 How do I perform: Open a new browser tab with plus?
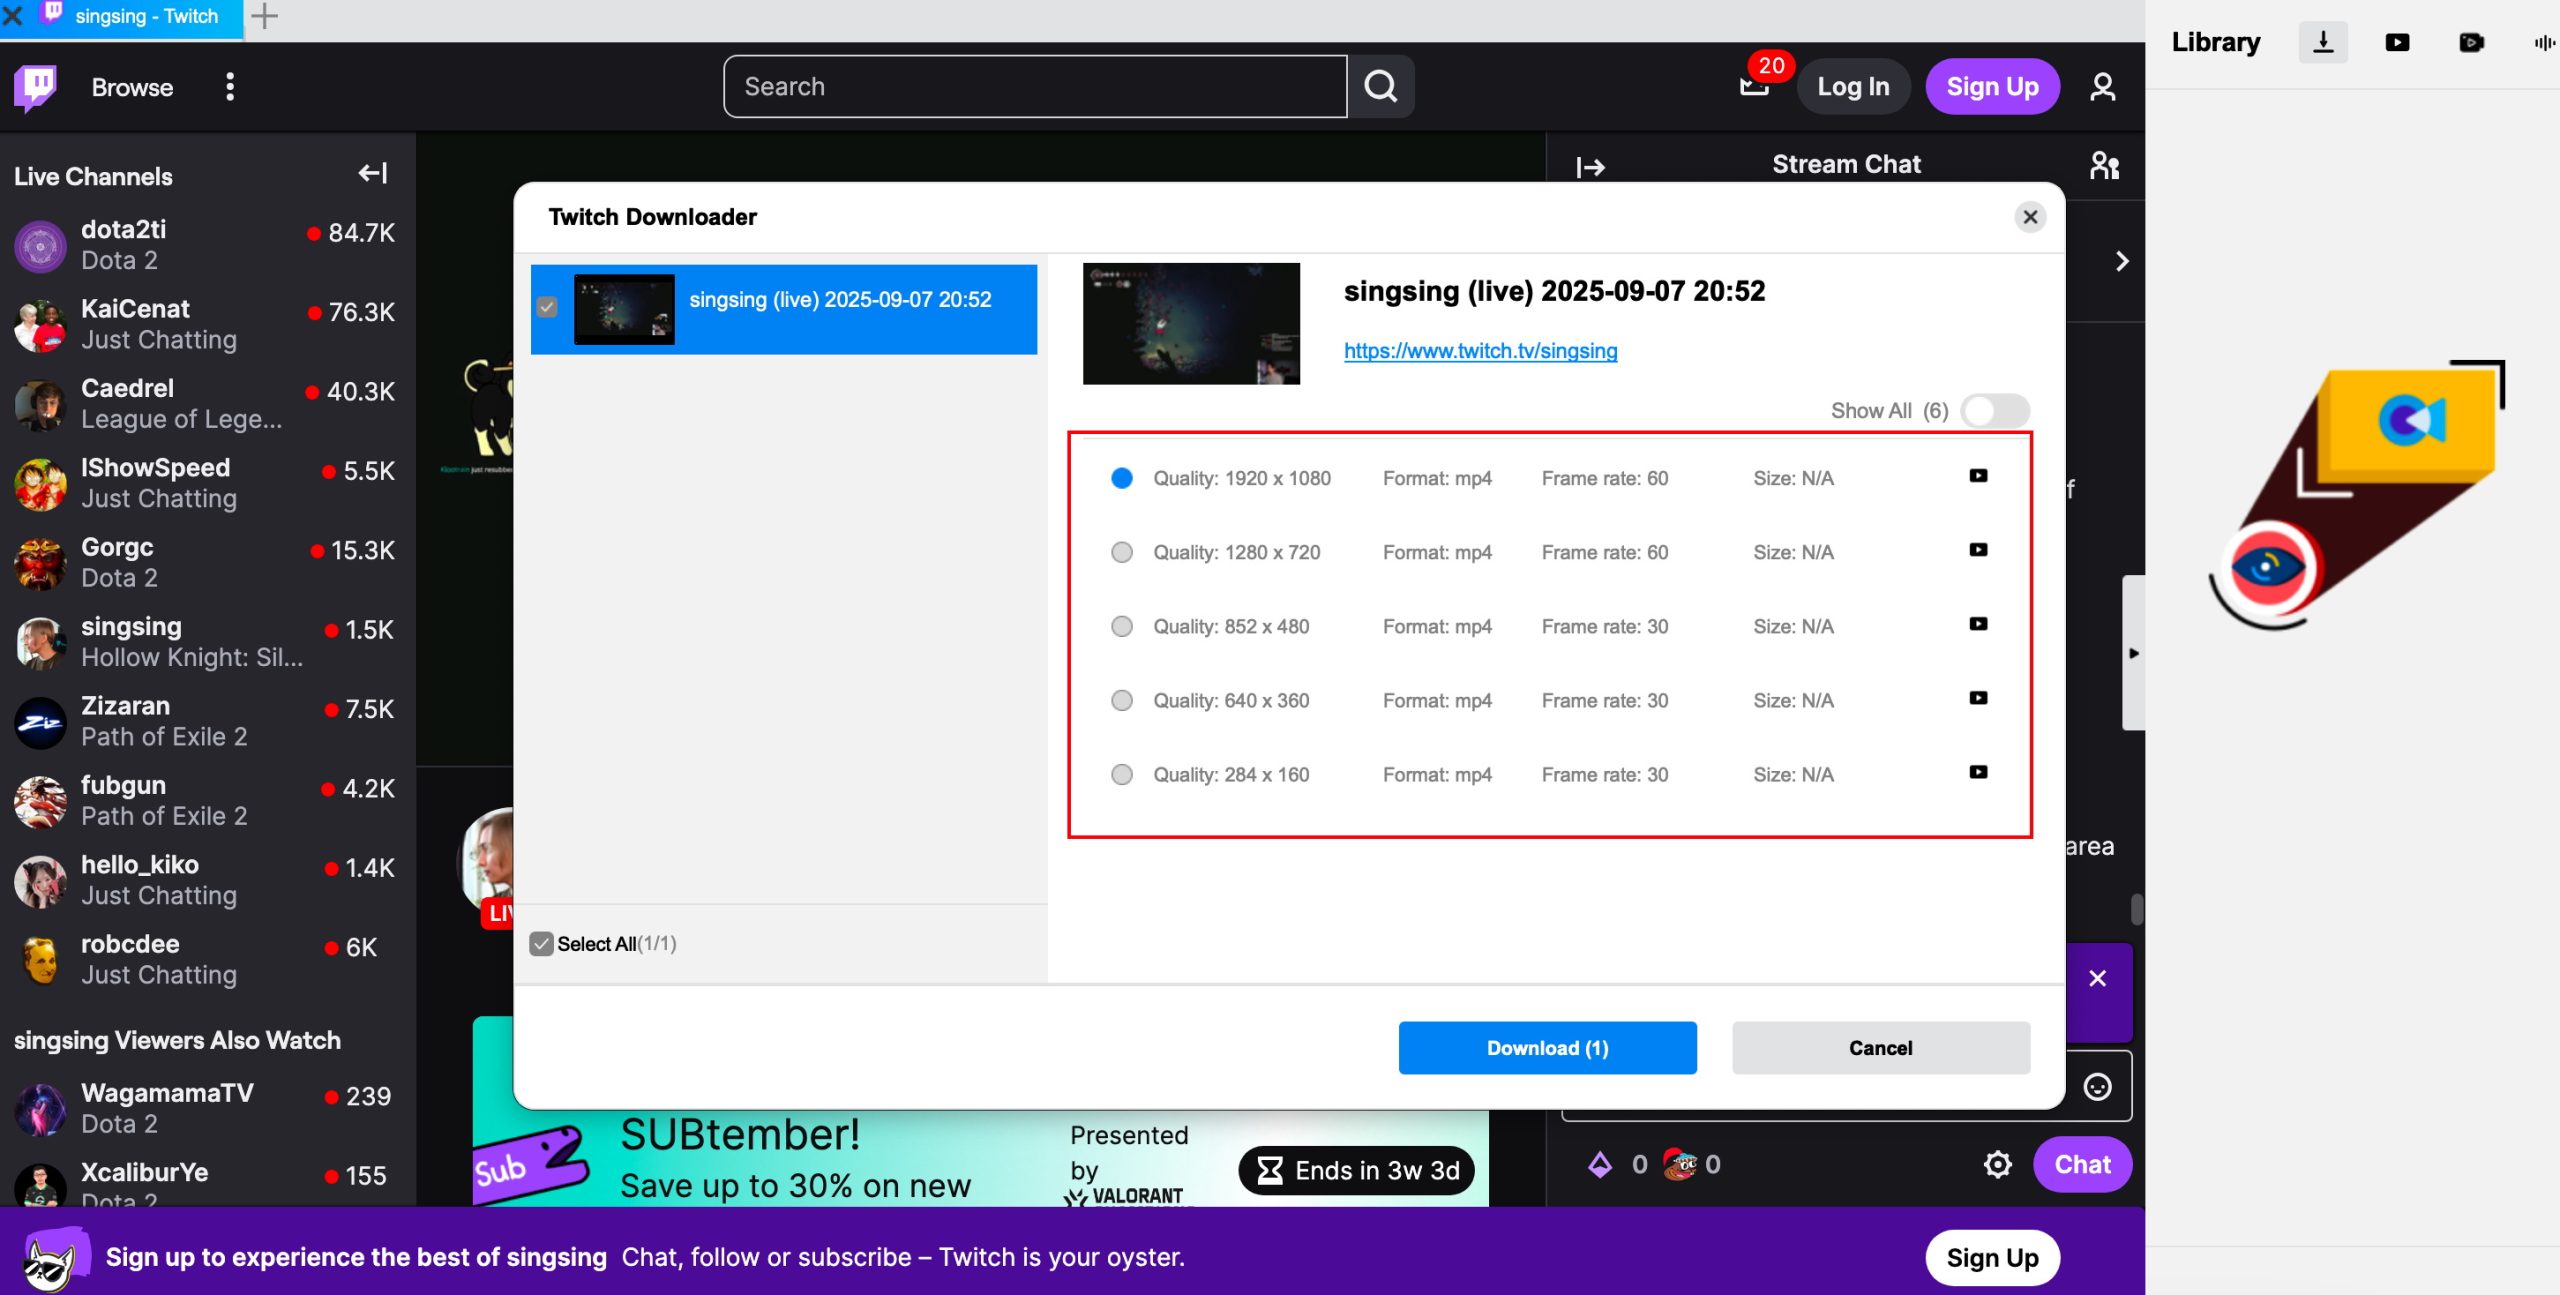[x=264, y=16]
